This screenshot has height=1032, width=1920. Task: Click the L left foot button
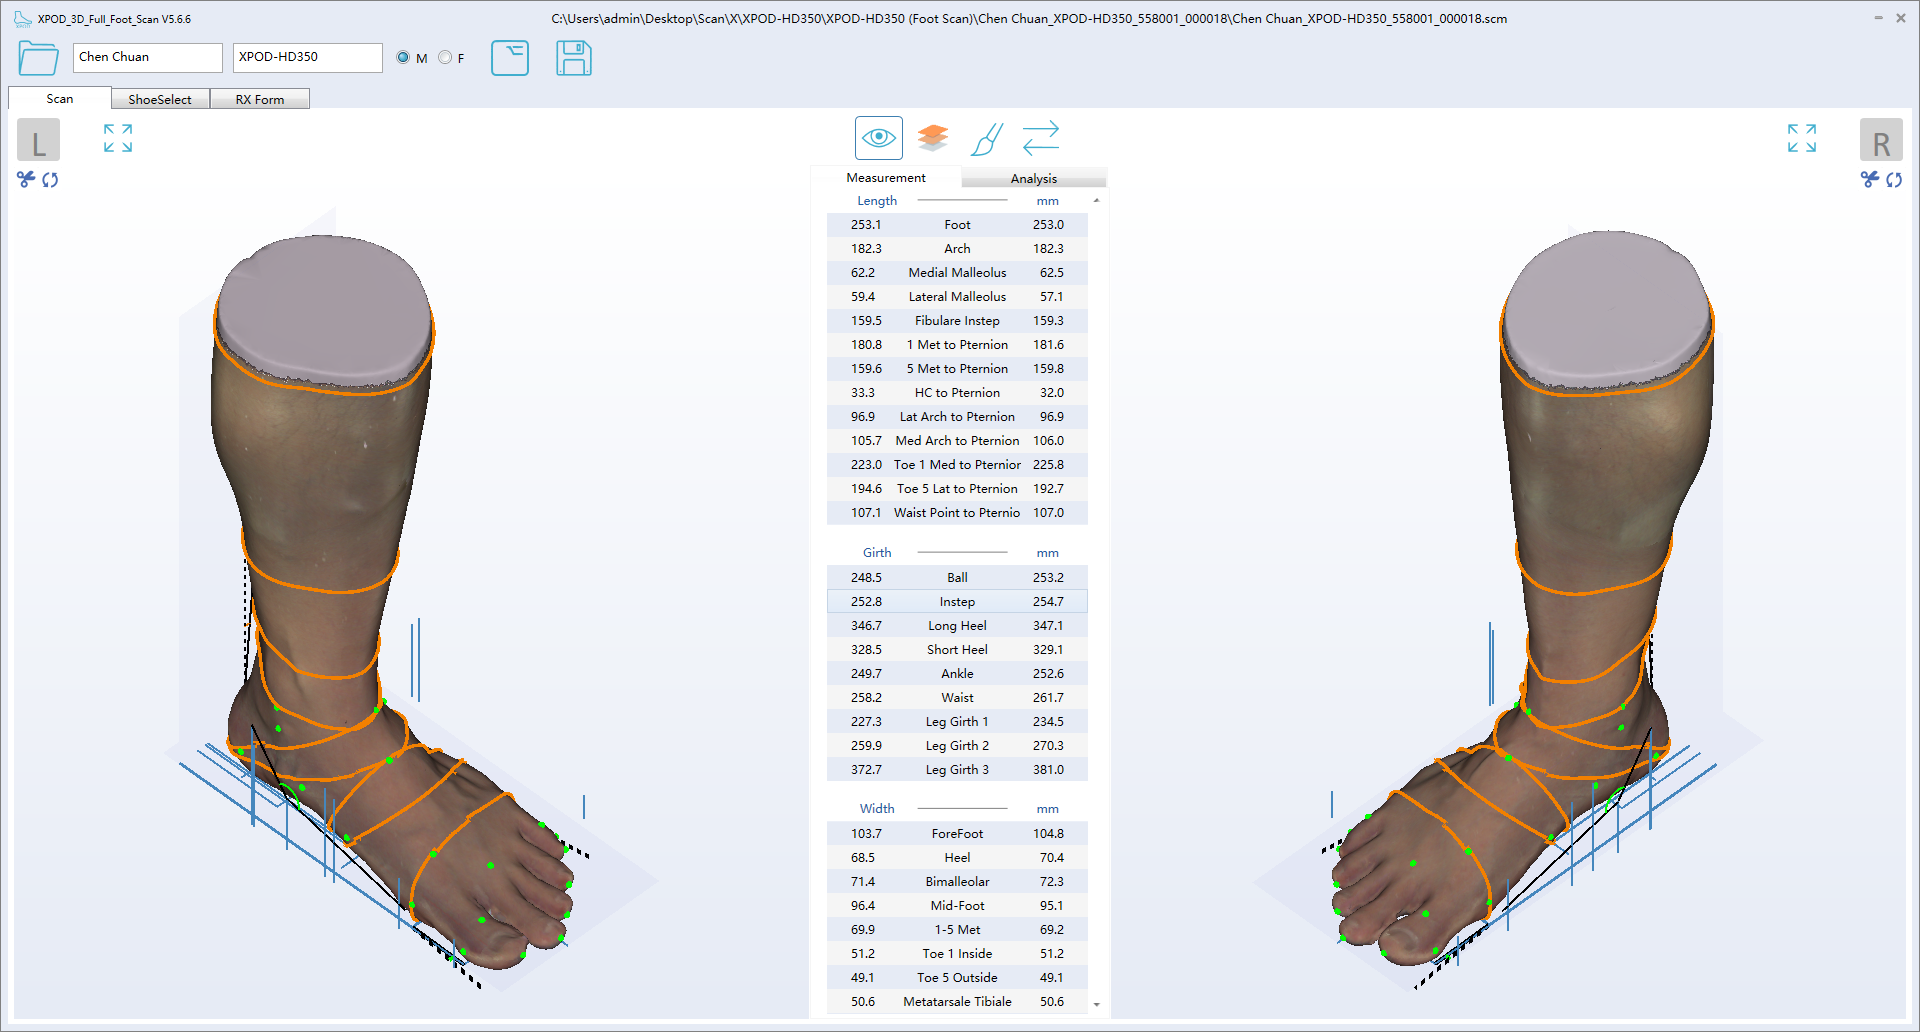38,140
